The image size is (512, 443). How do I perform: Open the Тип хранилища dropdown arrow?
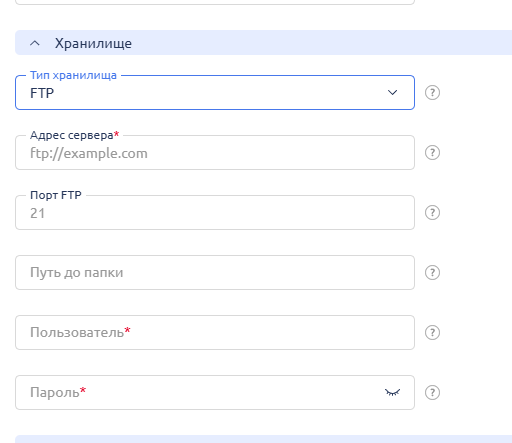(x=392, y=92)
